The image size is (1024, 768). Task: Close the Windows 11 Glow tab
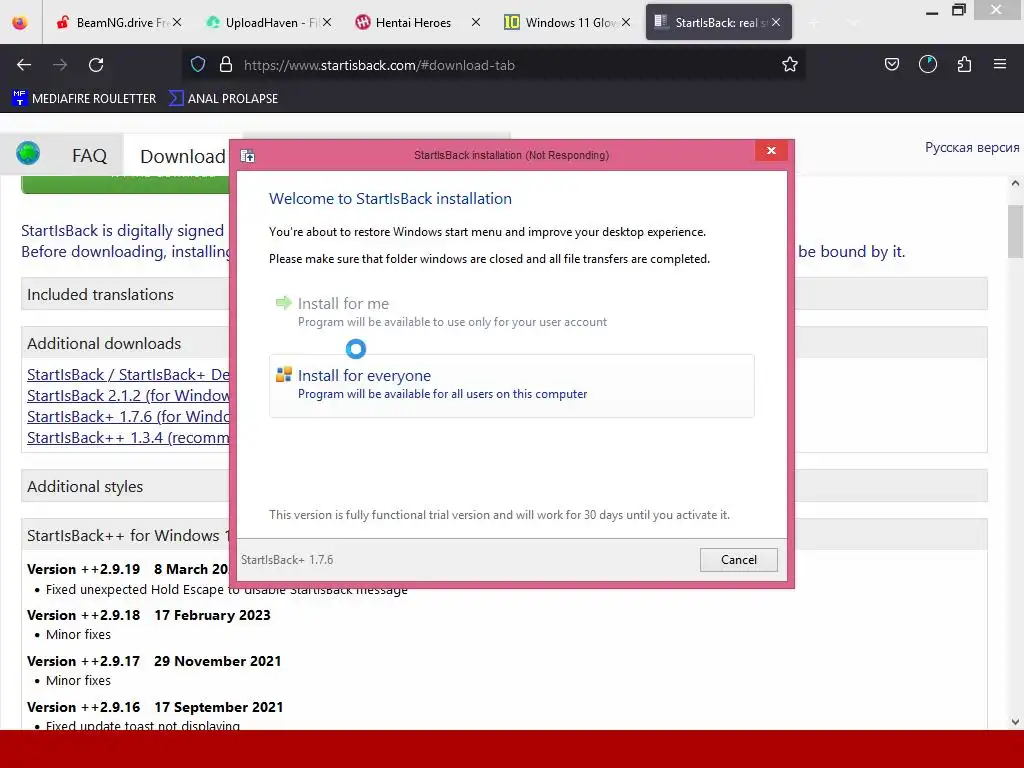tap(626, 22)
